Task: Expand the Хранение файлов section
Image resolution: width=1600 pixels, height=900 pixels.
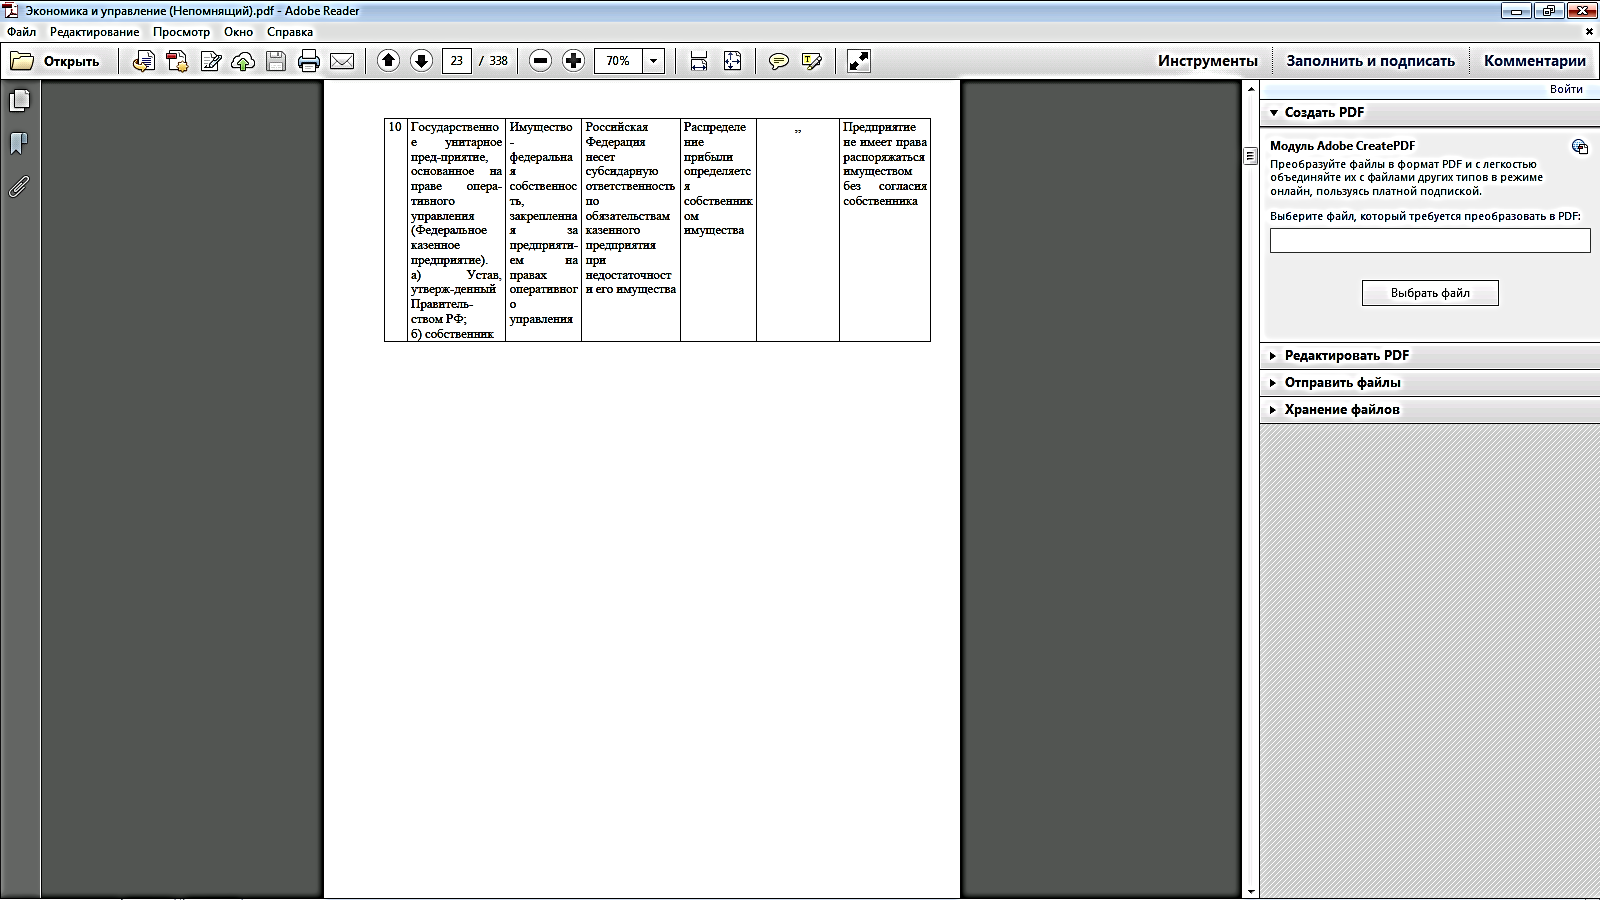Action: [1429, 410]
